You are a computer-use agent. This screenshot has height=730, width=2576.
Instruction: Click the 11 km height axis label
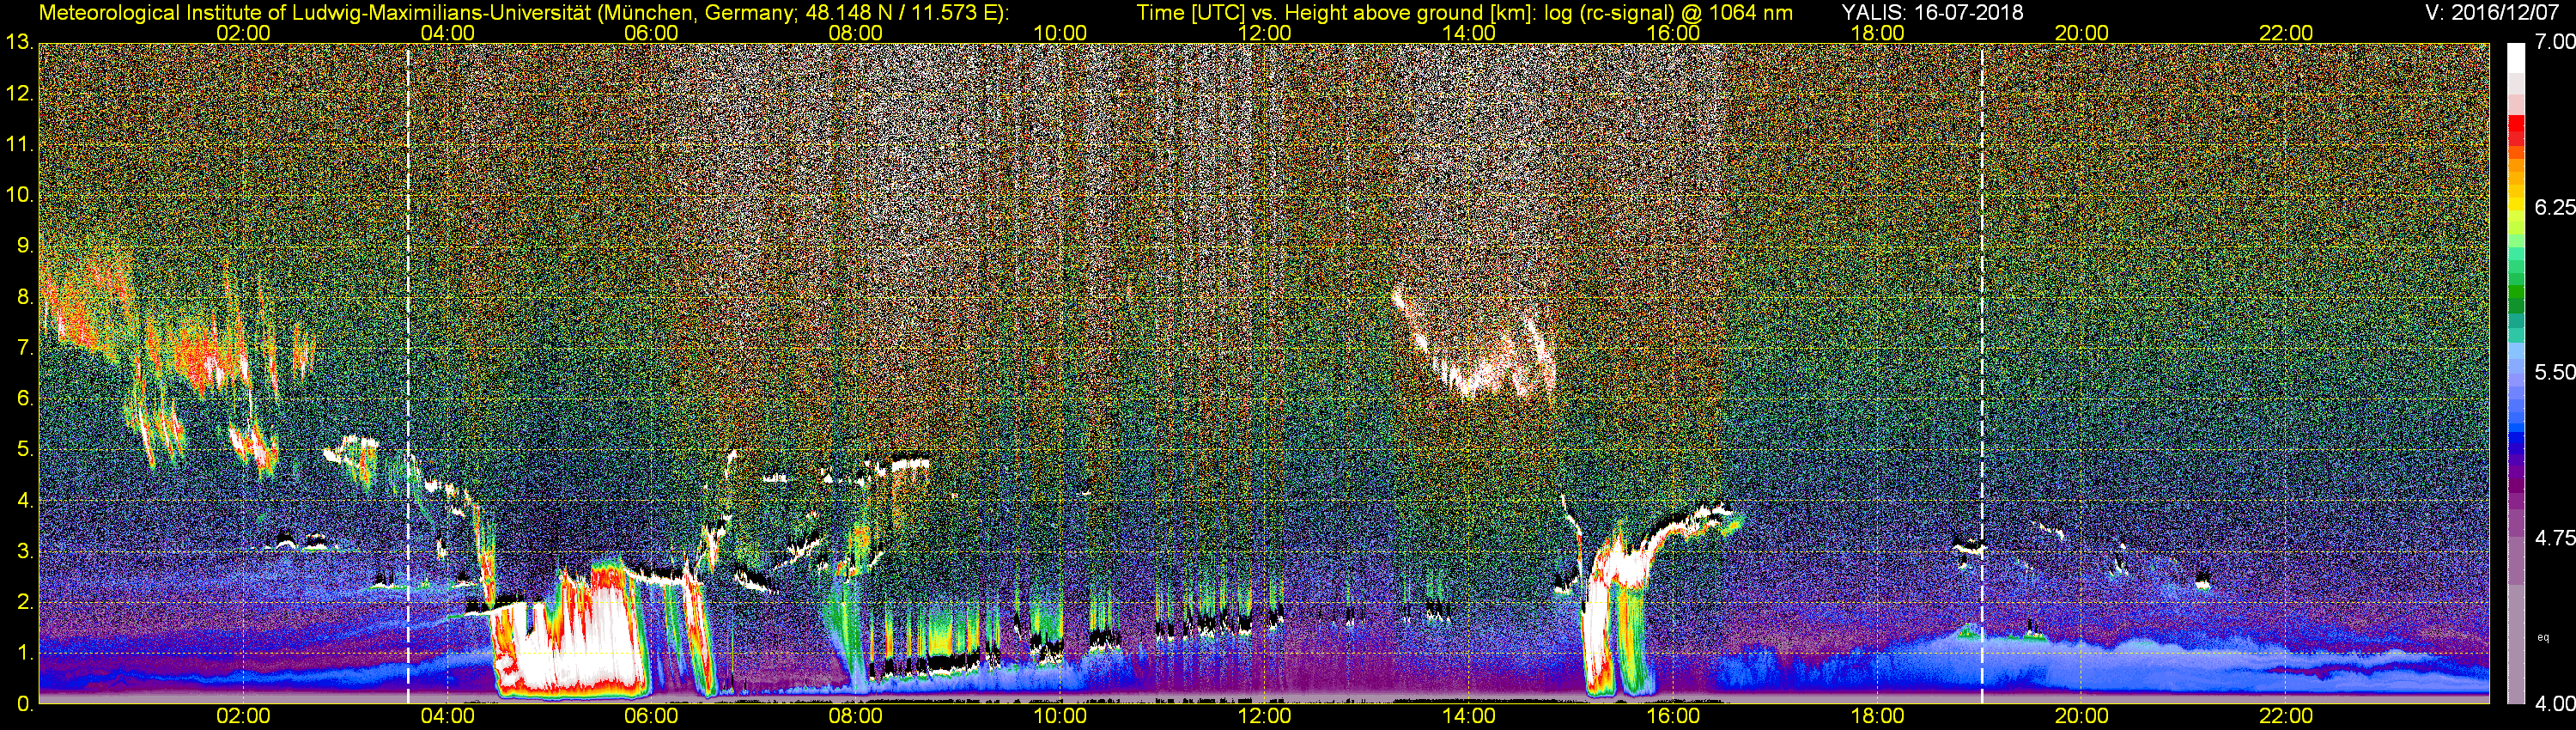coord(19,144)
